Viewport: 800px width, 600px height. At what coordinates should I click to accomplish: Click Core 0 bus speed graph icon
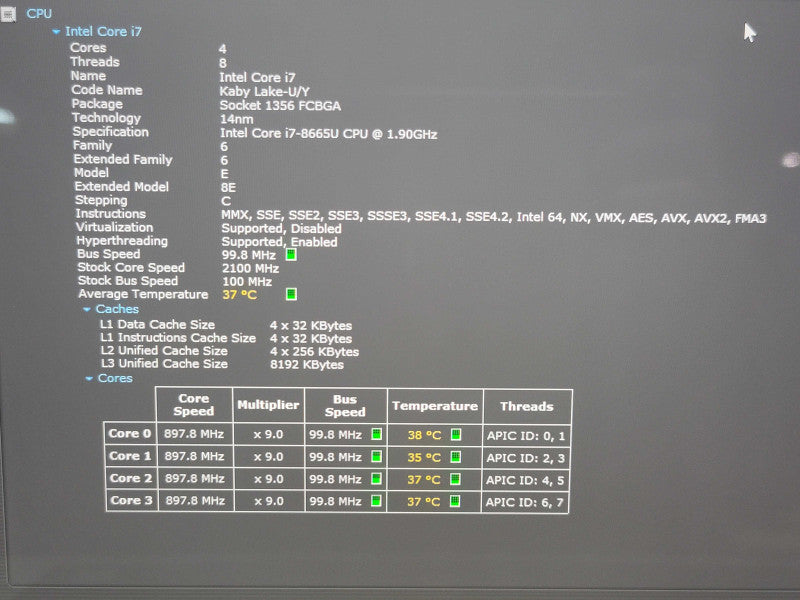click(376, 434)
